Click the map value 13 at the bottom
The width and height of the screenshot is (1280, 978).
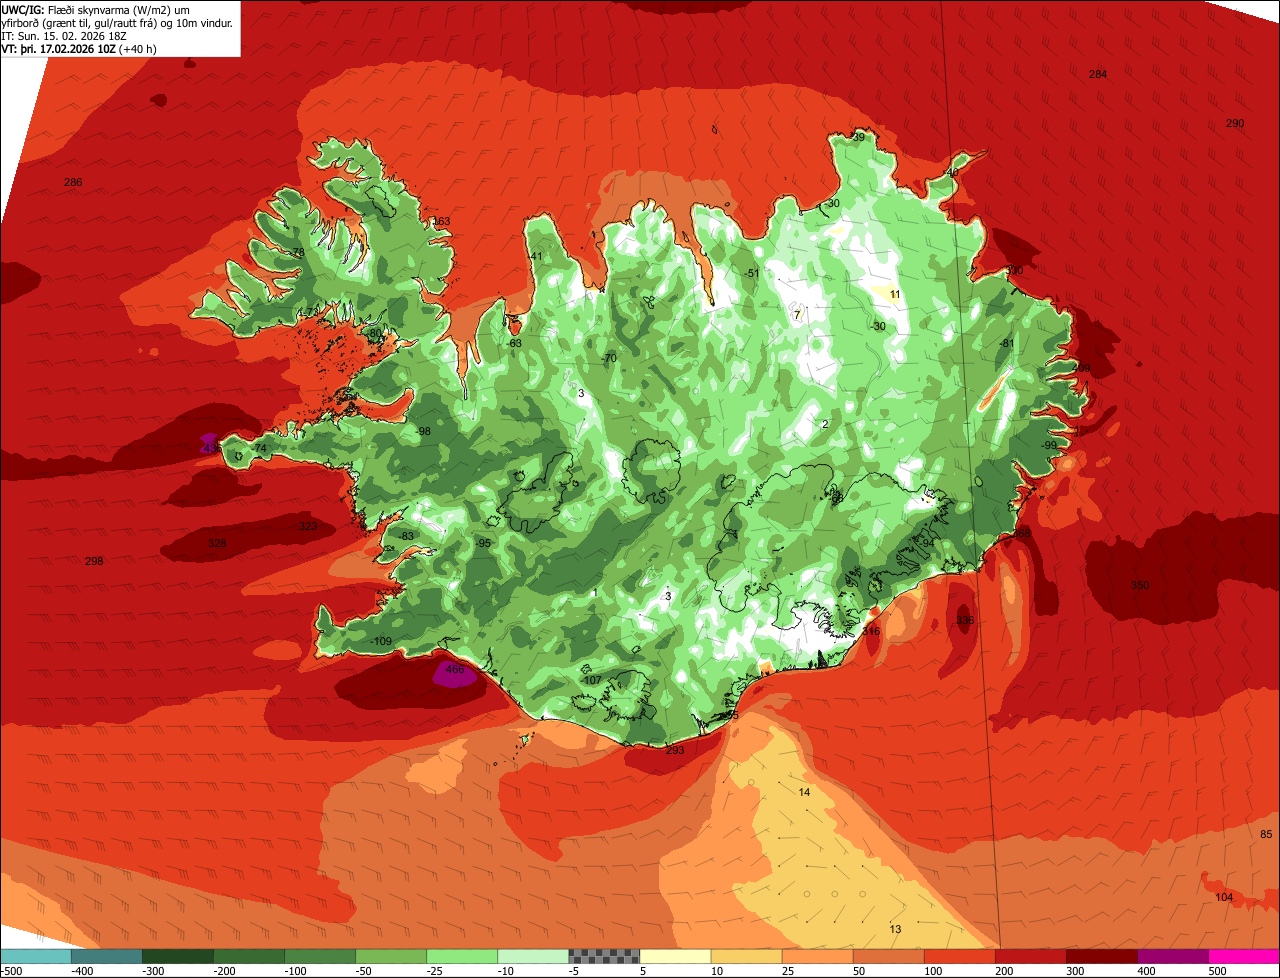895,929
